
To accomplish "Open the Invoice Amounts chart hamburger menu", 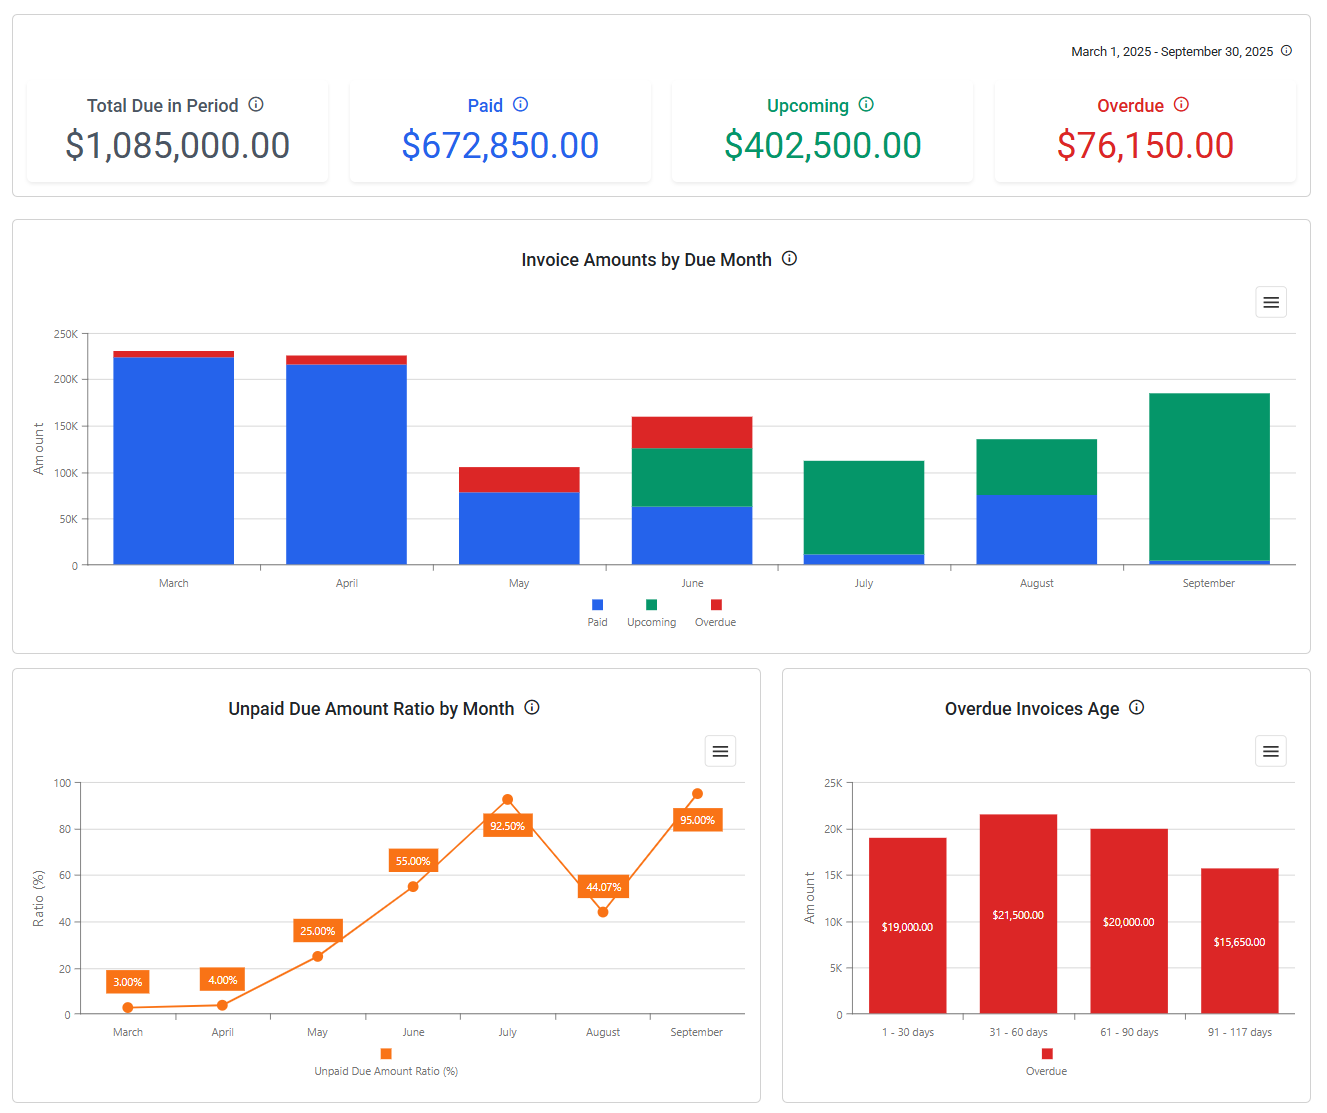I will tap(1271, 302).
